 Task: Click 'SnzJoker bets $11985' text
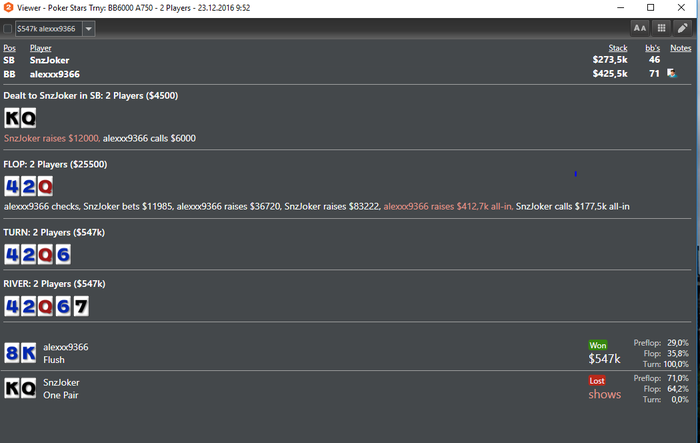128,206
